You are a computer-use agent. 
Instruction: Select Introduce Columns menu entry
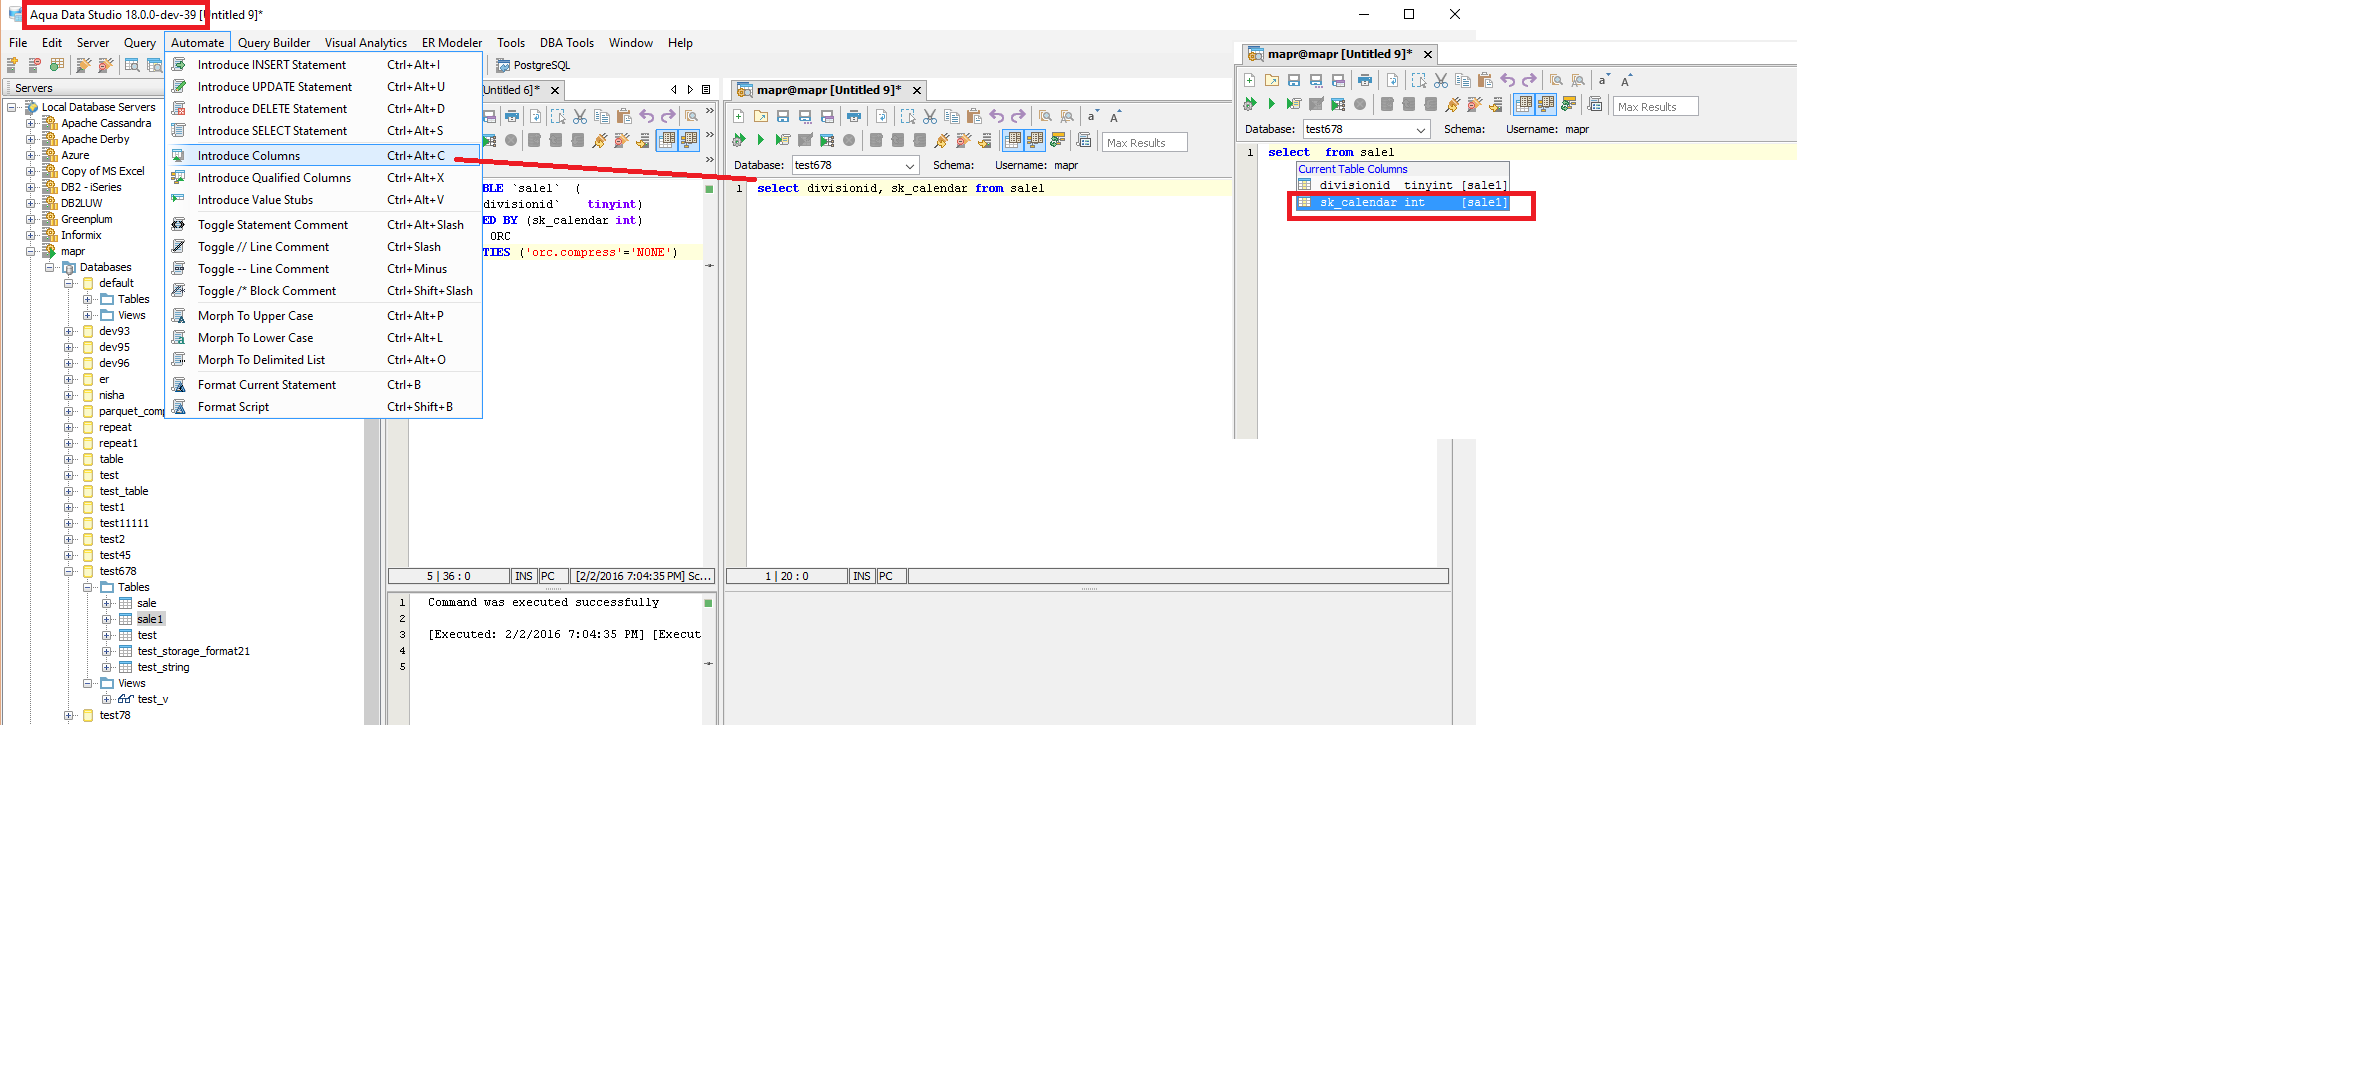coord(249,156)
